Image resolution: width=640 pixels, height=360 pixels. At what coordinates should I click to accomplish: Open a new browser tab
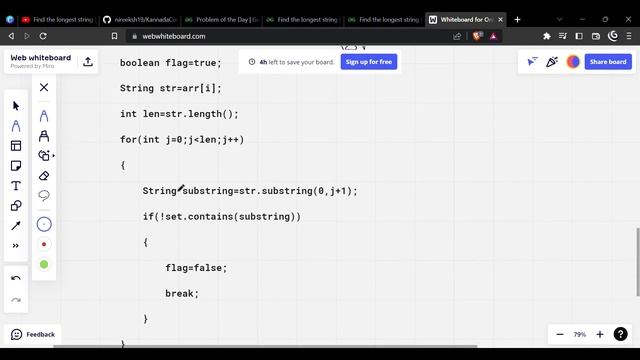pos(517,20)
